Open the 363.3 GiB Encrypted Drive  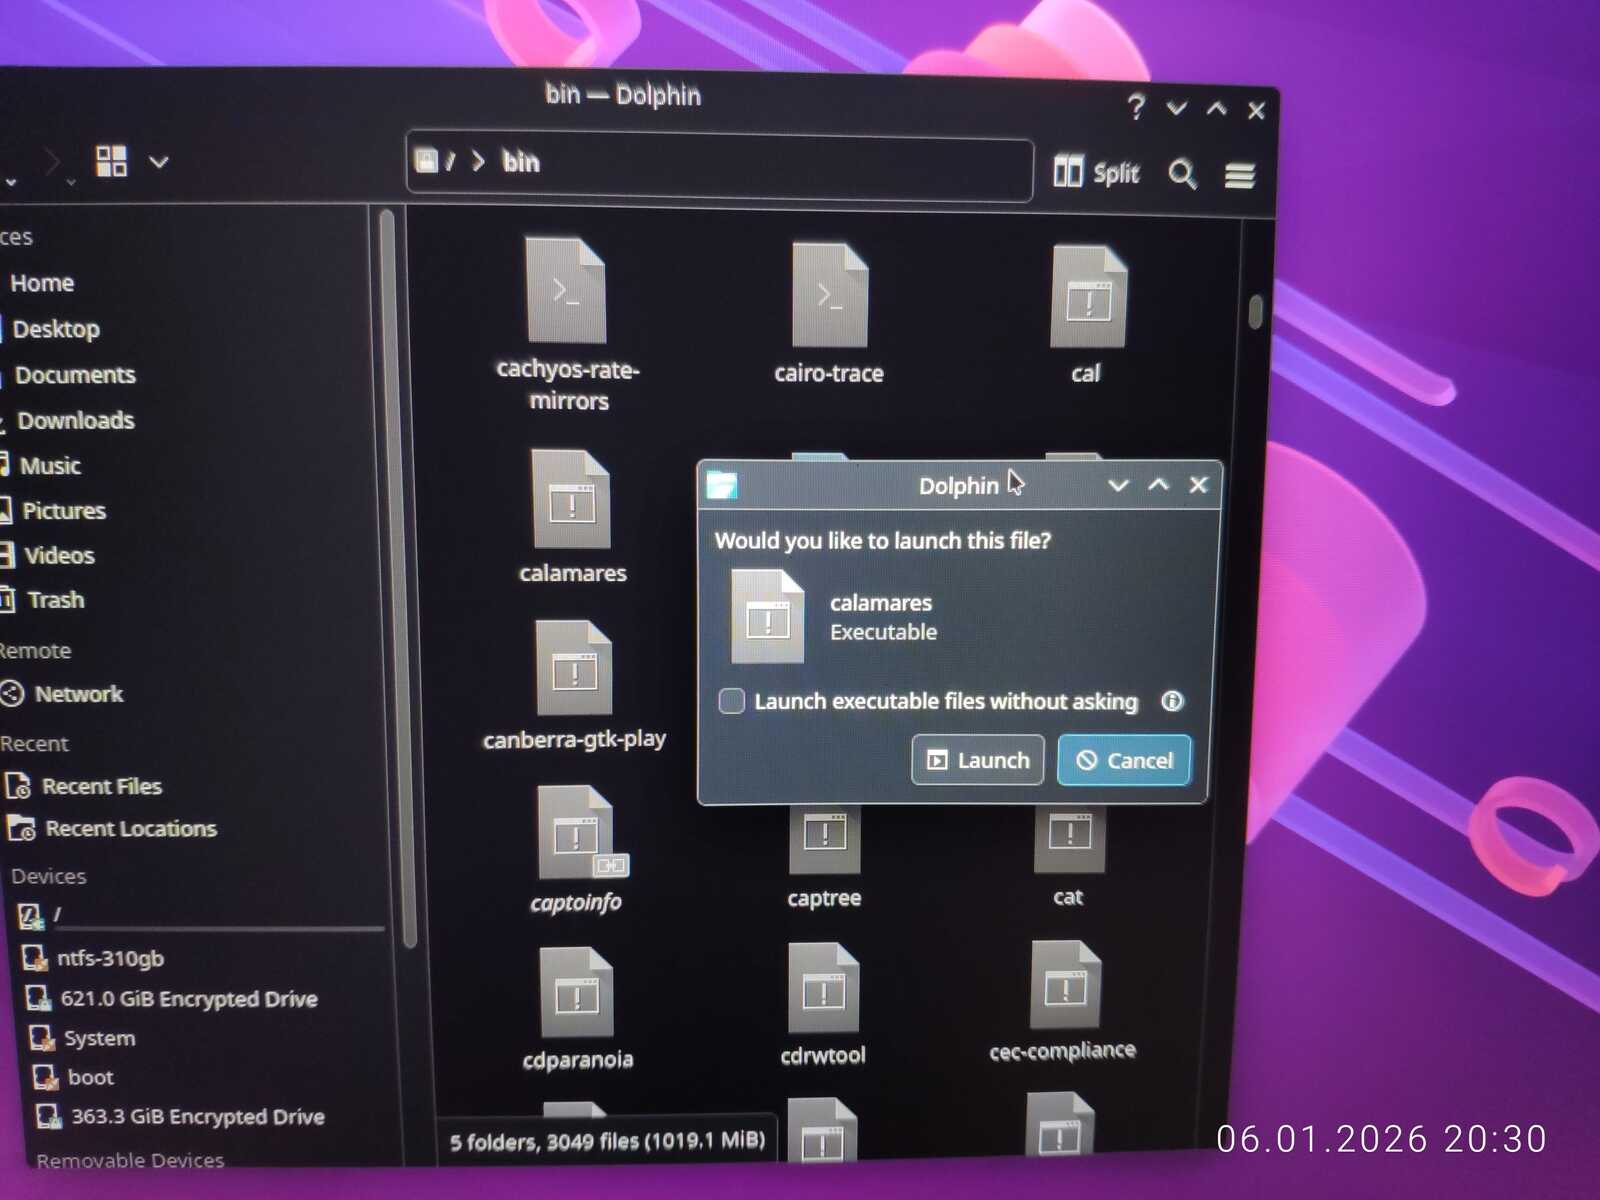pyautogui.click(x=195, y=1116)
